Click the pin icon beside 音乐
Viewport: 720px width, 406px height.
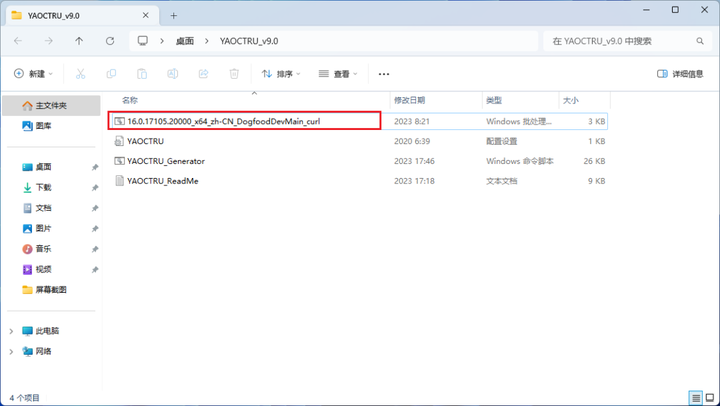click(x=95, y=249)
